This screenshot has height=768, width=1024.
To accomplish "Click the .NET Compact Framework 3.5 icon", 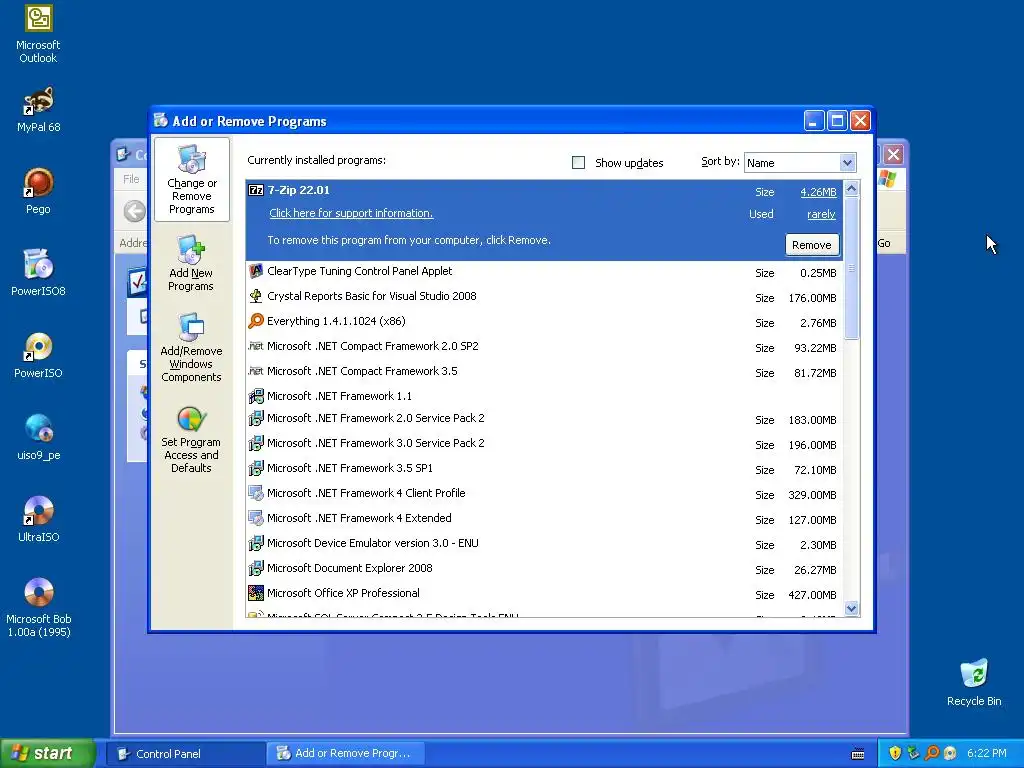I will [x=256, y=371].
